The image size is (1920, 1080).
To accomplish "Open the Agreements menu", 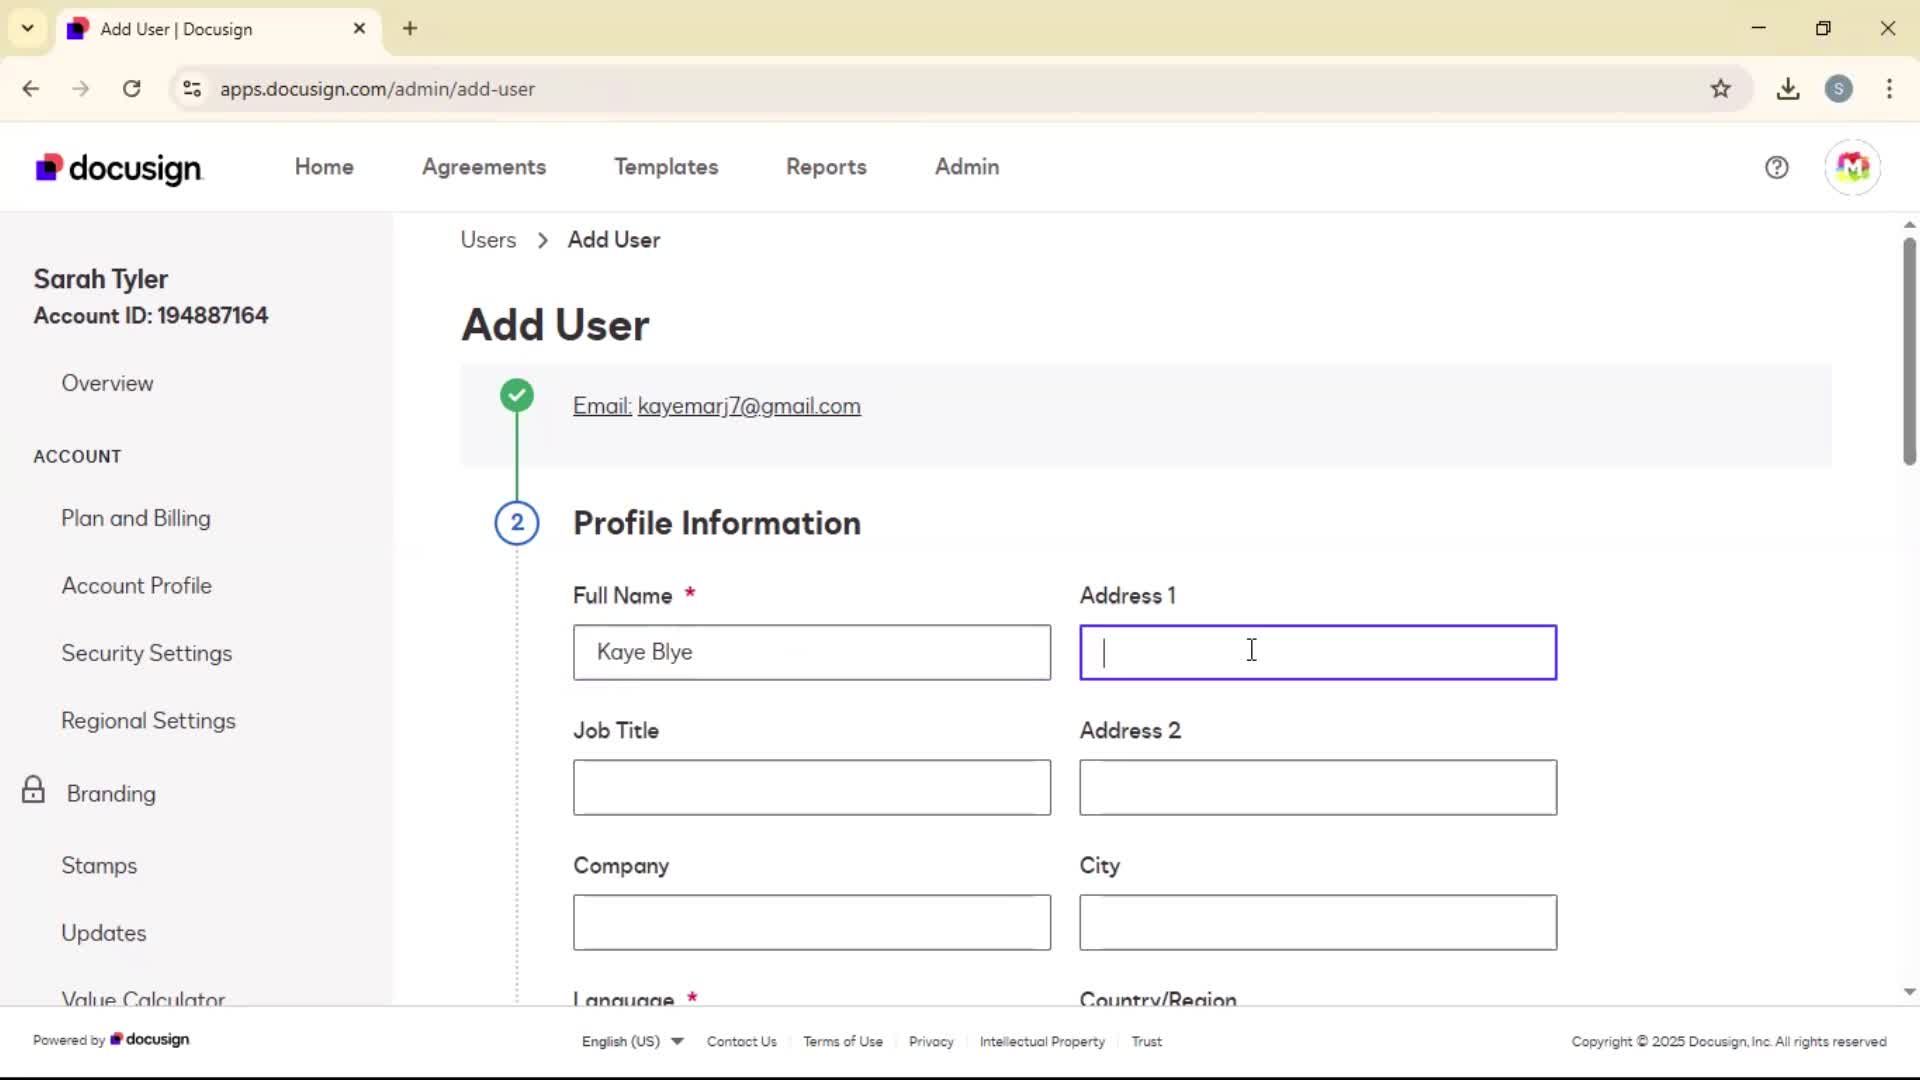I will coord(484,167).
